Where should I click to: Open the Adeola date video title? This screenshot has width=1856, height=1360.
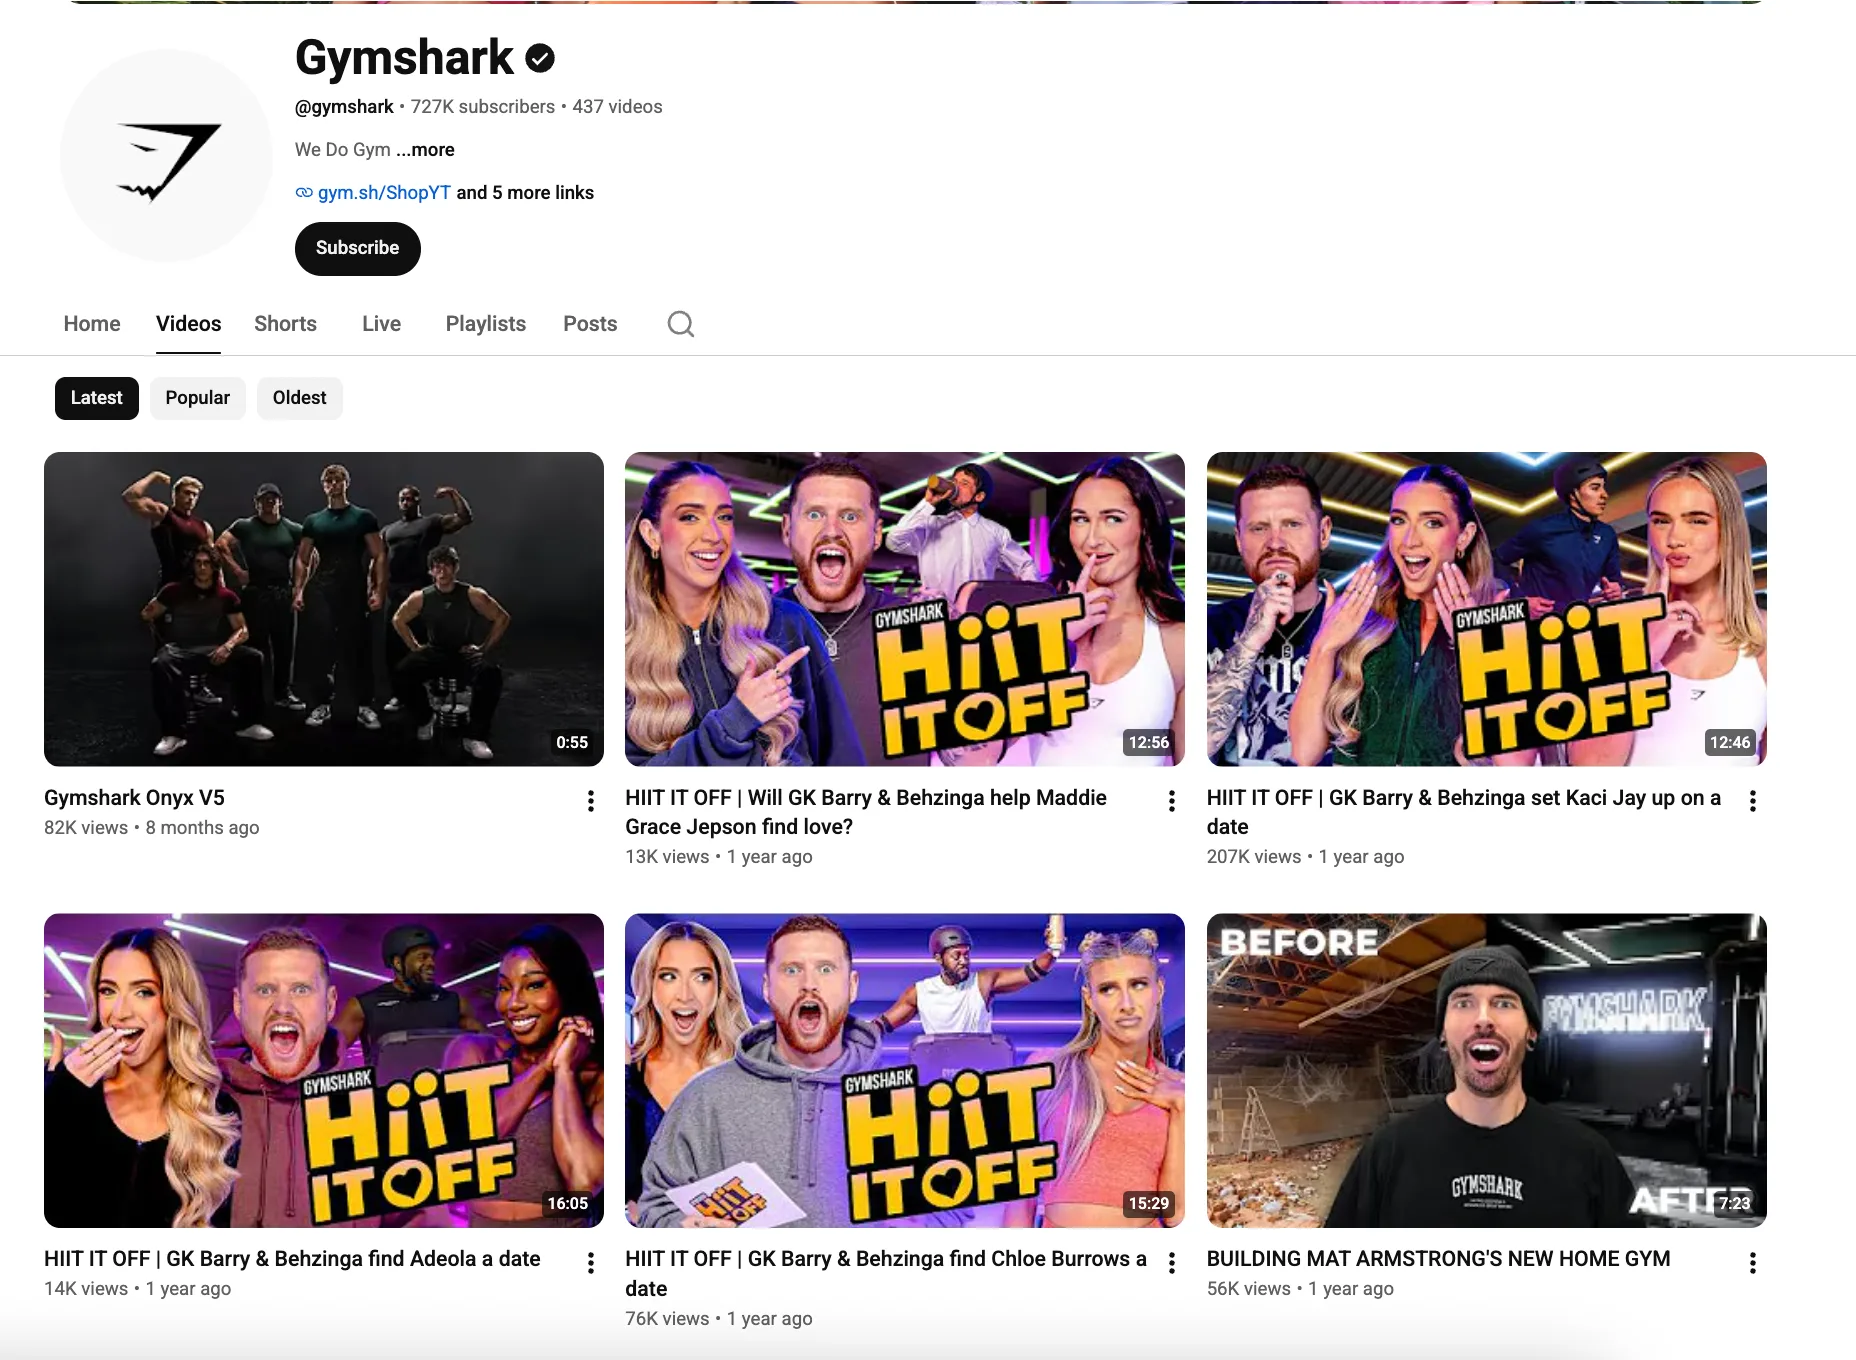click(292, 1259)
